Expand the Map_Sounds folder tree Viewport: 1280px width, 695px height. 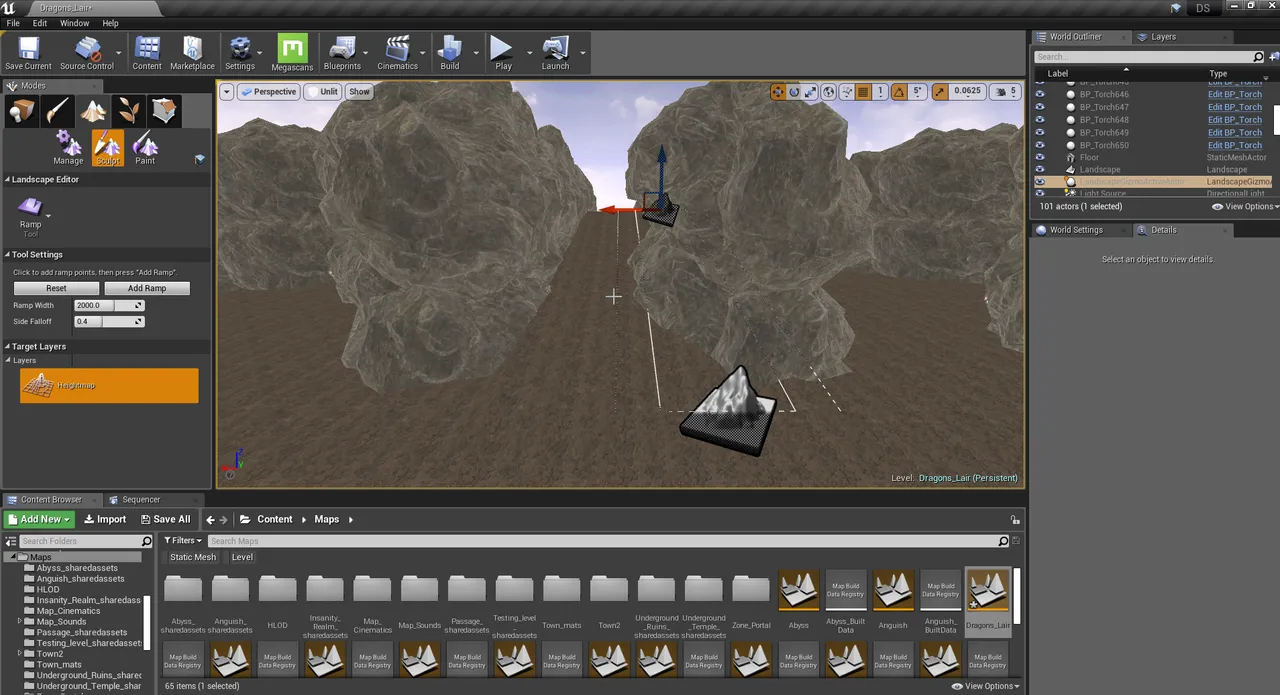(20, 622)
